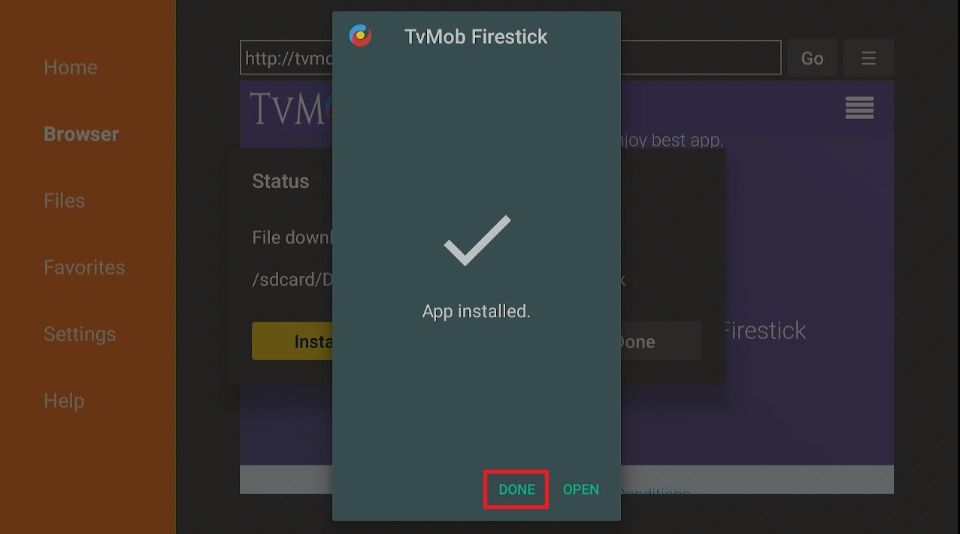Open Favorites from the sidebar
This screenshot has height=534, width=960.
click(84, 268)
